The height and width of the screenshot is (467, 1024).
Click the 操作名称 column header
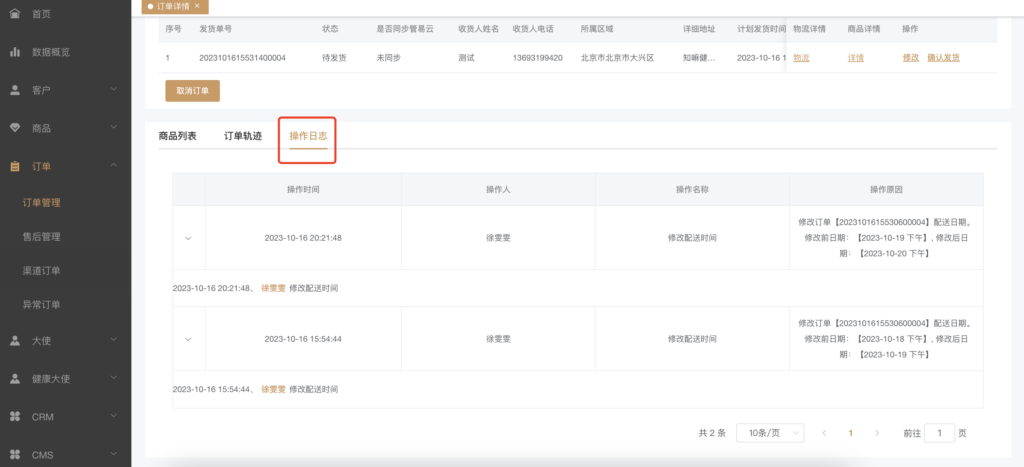(x=692, y=189)
